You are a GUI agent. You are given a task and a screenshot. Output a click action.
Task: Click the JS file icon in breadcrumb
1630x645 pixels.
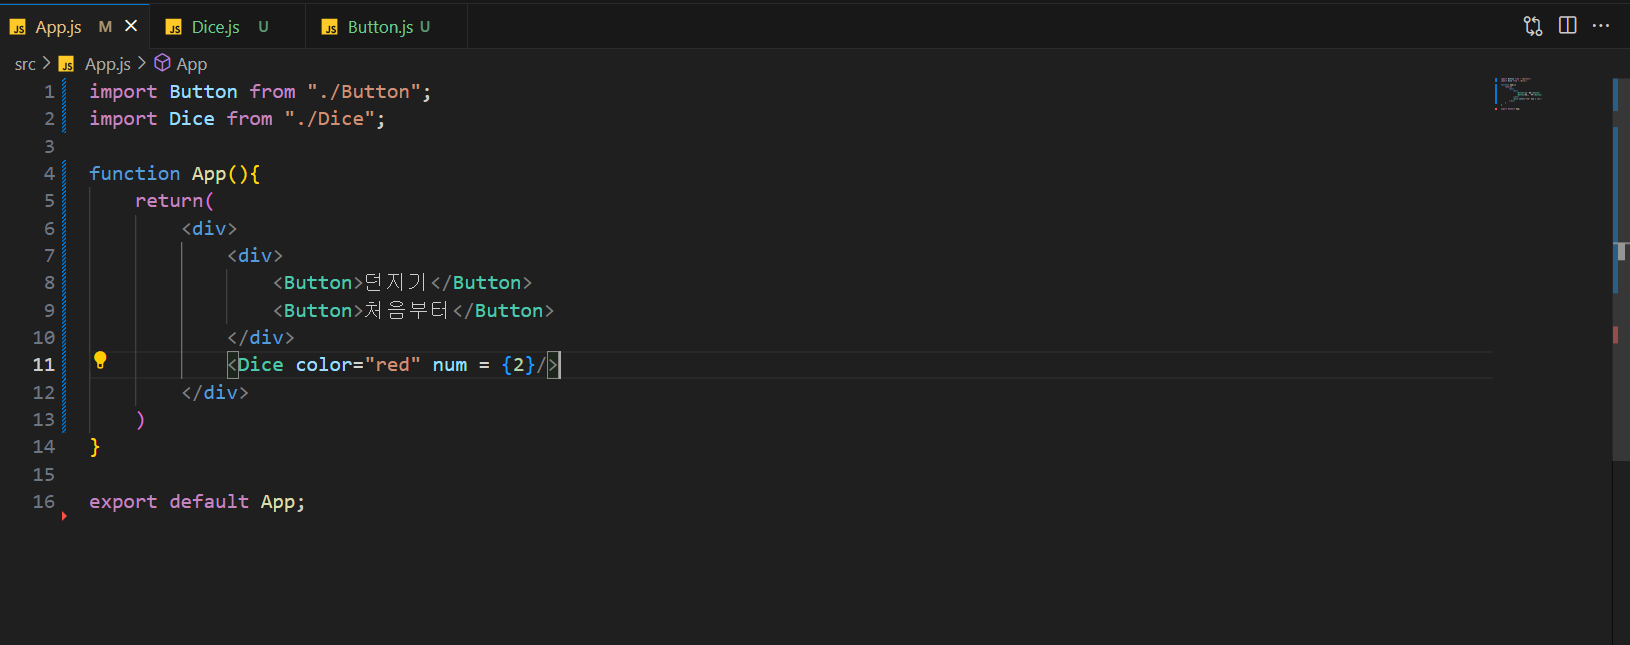[x=67, y=64]
